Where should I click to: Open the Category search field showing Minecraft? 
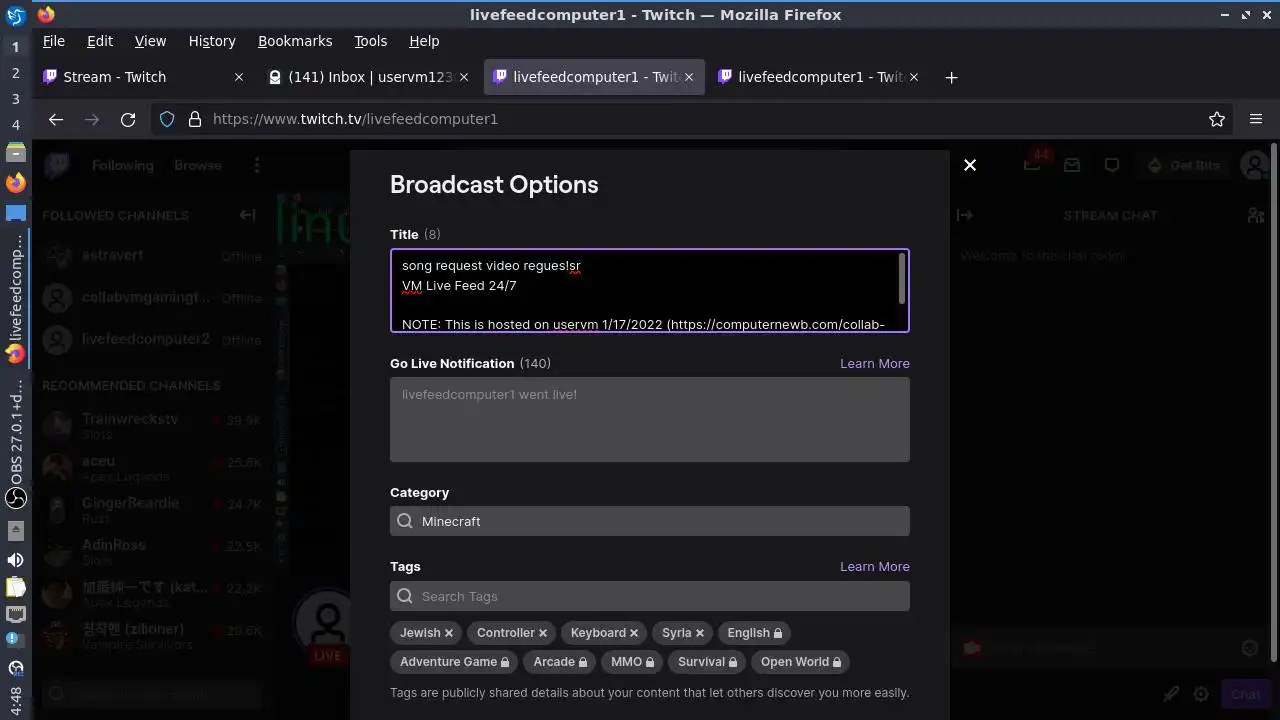click(x=650, y=521)
